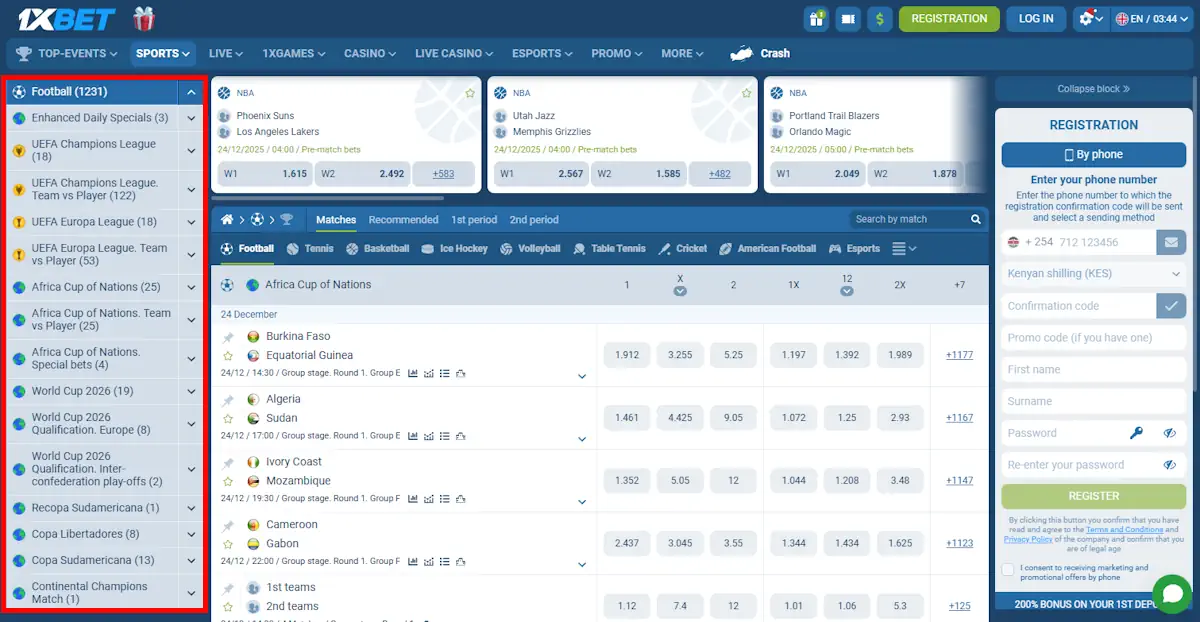Click the dollar payments icon in the top bar
Screen dimensions: 1200x622
(880, 18)
